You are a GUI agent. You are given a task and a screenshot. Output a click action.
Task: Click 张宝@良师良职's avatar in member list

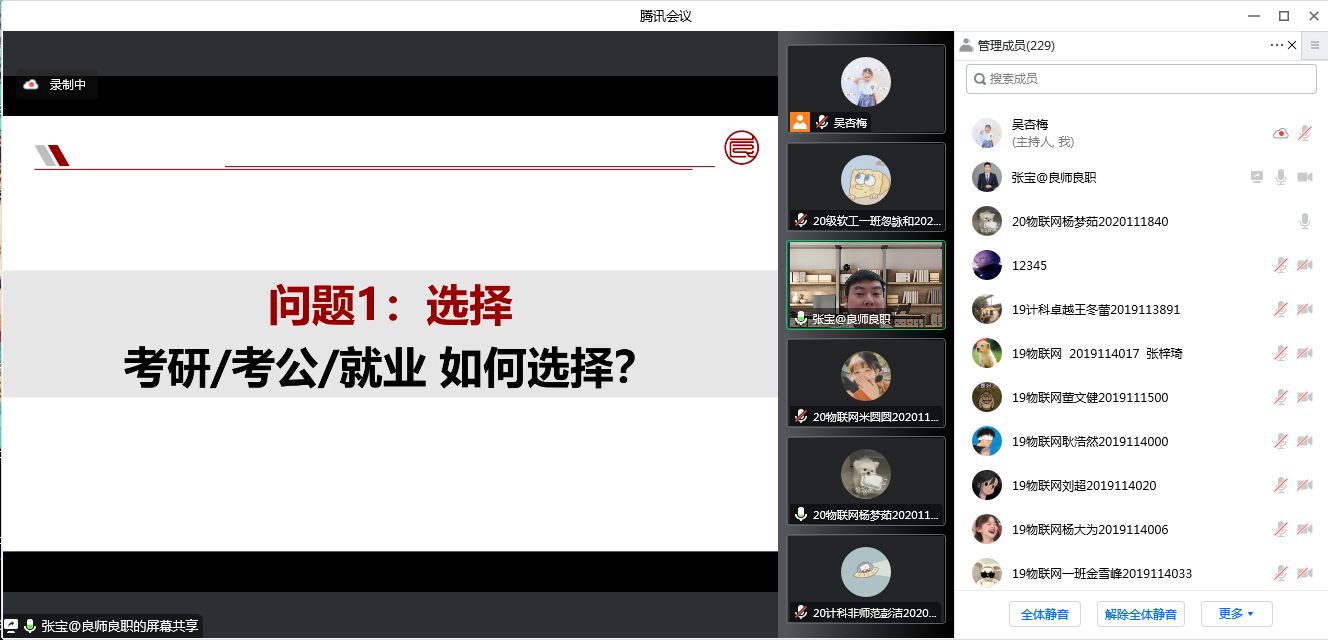tap(987, 177)
